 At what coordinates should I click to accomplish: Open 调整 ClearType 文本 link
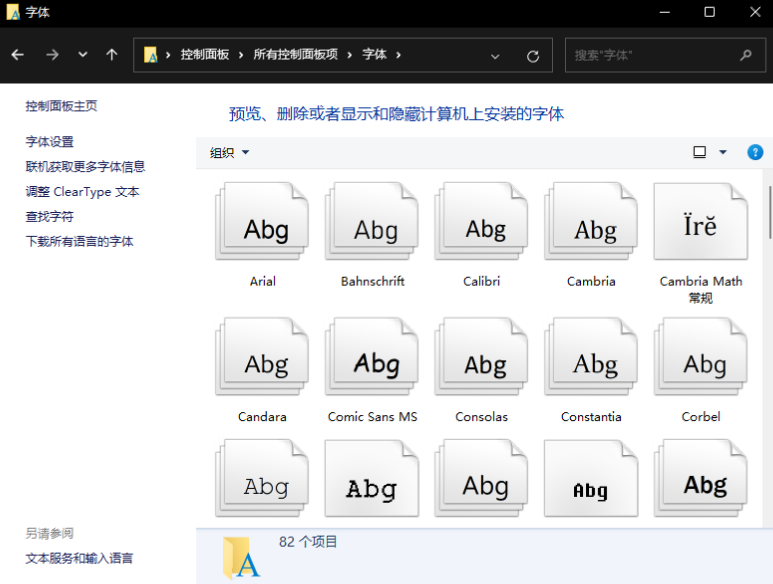coord(82,192)
